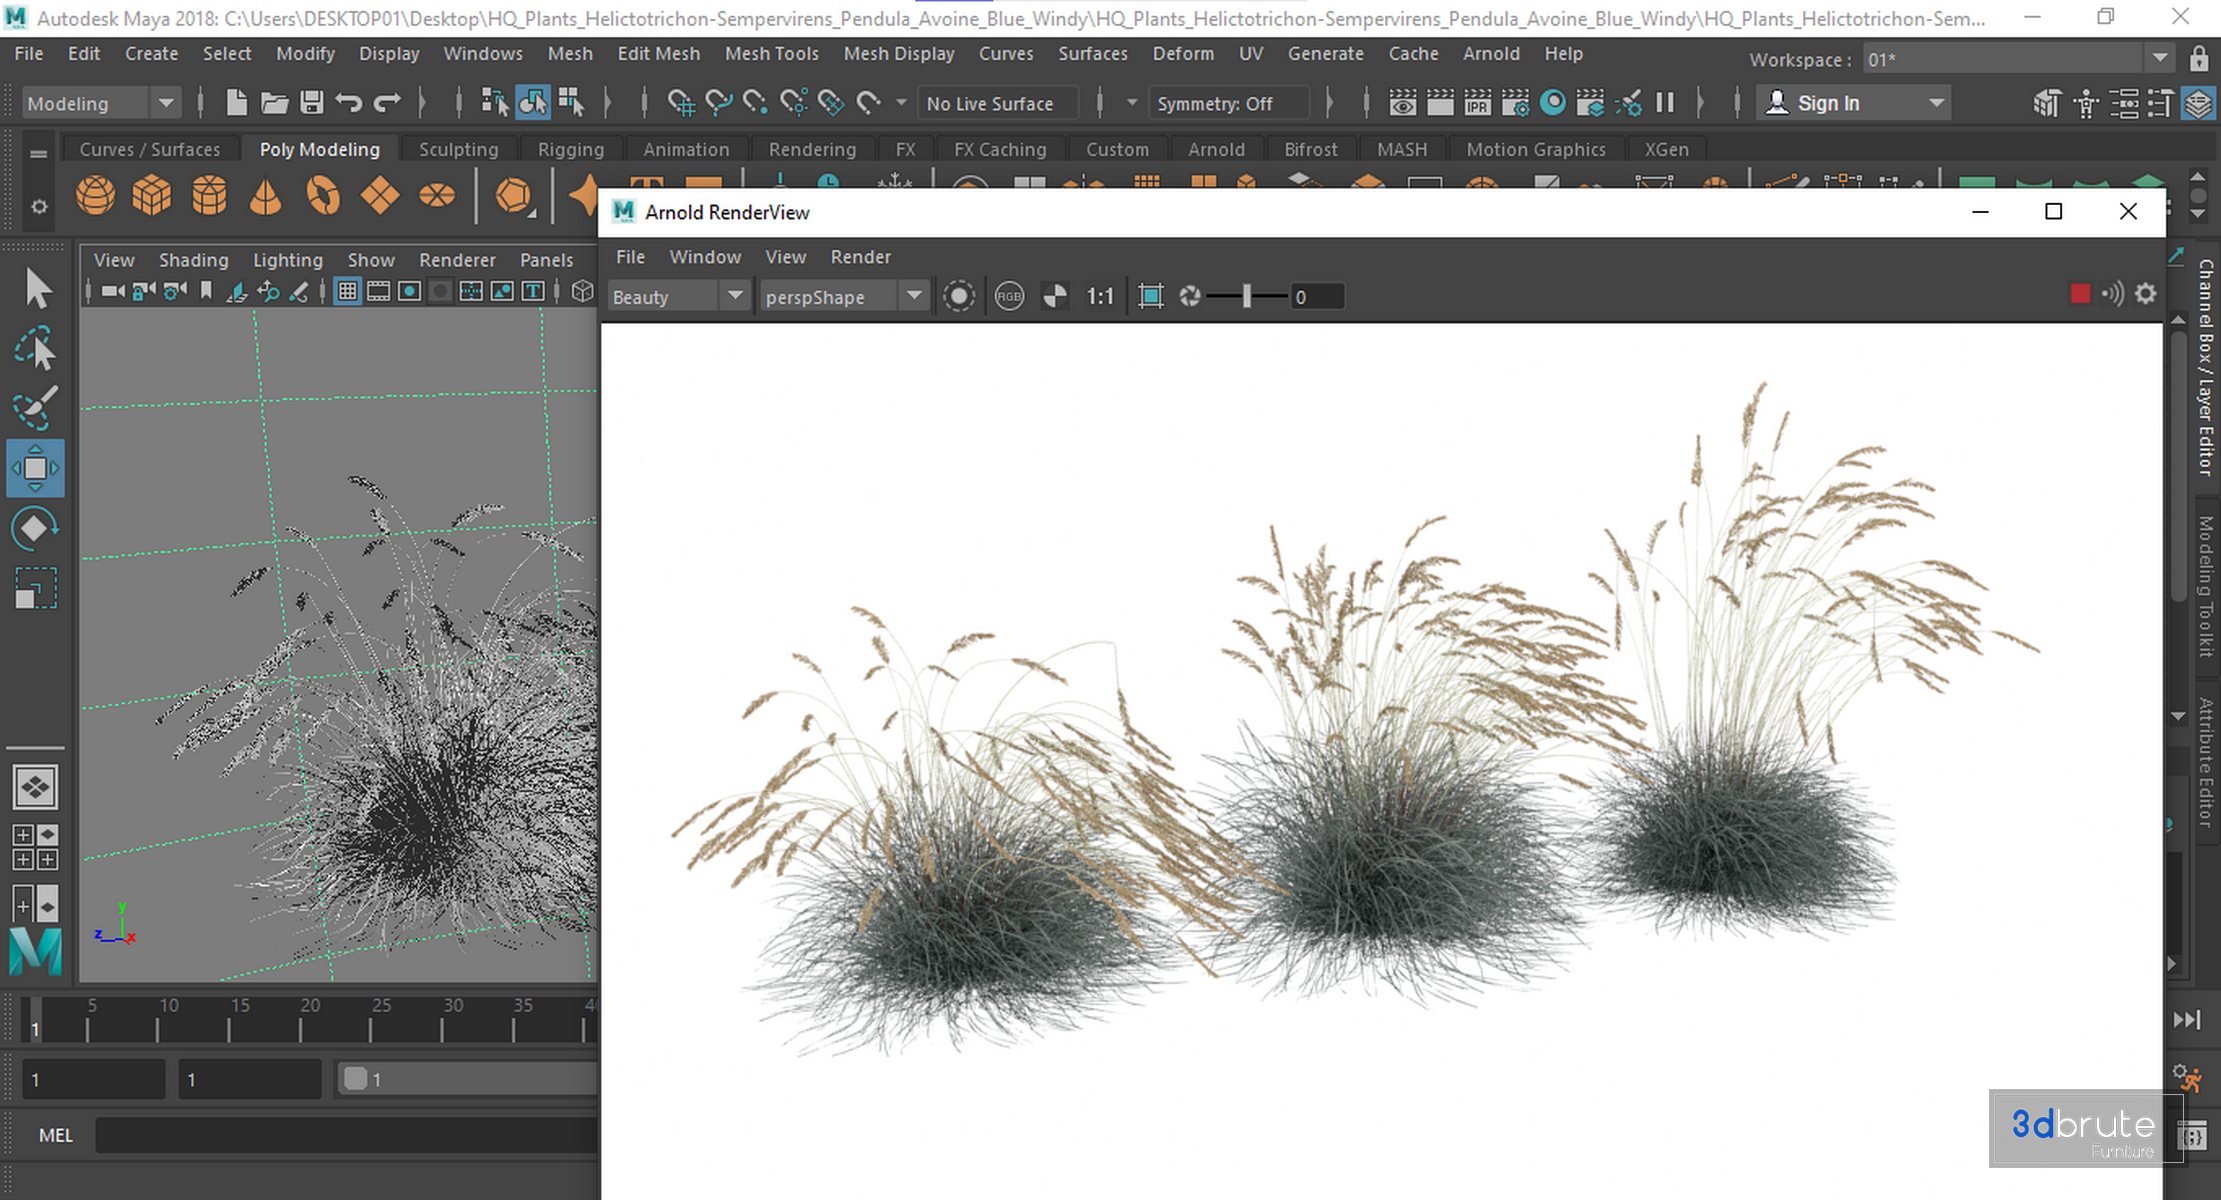
Task: Open the Mesh Tools menu
Action: click(x=771, y=54)
